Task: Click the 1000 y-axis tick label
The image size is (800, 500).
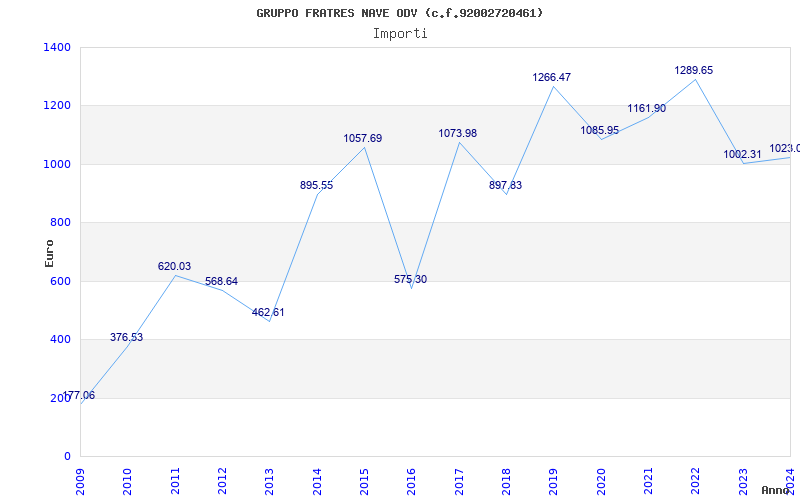Action: (x=57, y=164)
